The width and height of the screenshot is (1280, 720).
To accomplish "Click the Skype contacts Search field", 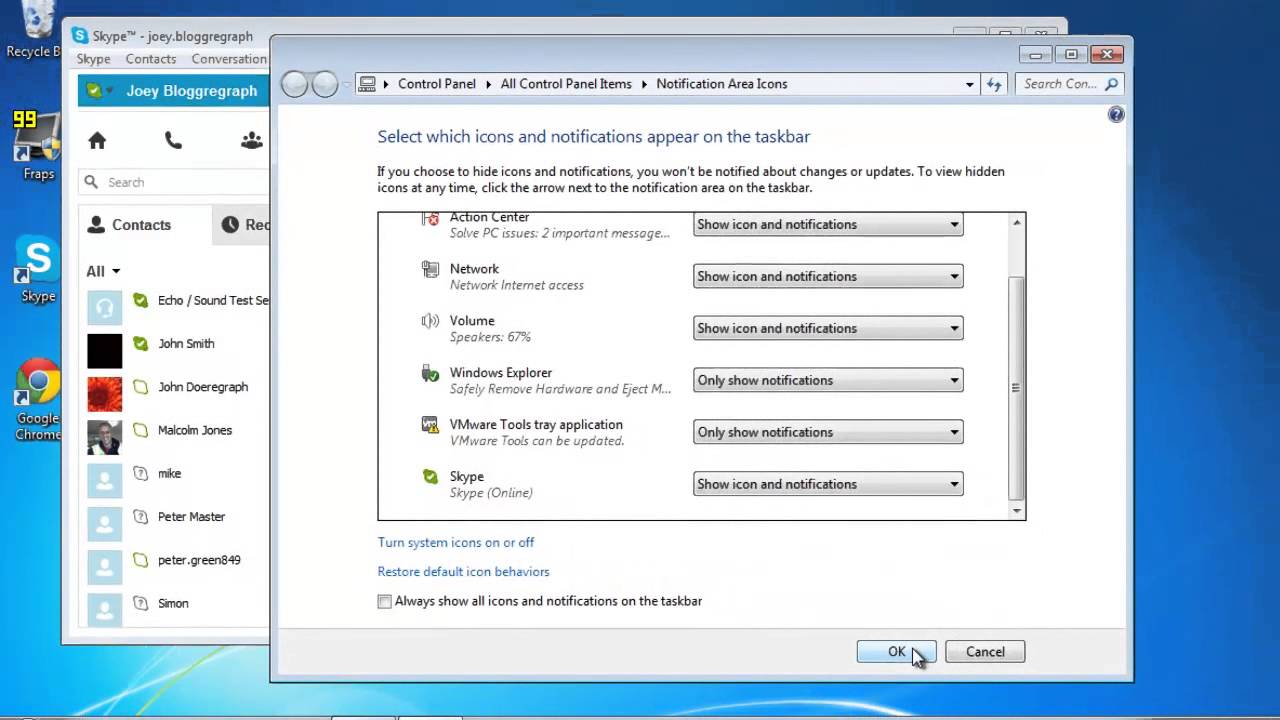I will point(175,182).
